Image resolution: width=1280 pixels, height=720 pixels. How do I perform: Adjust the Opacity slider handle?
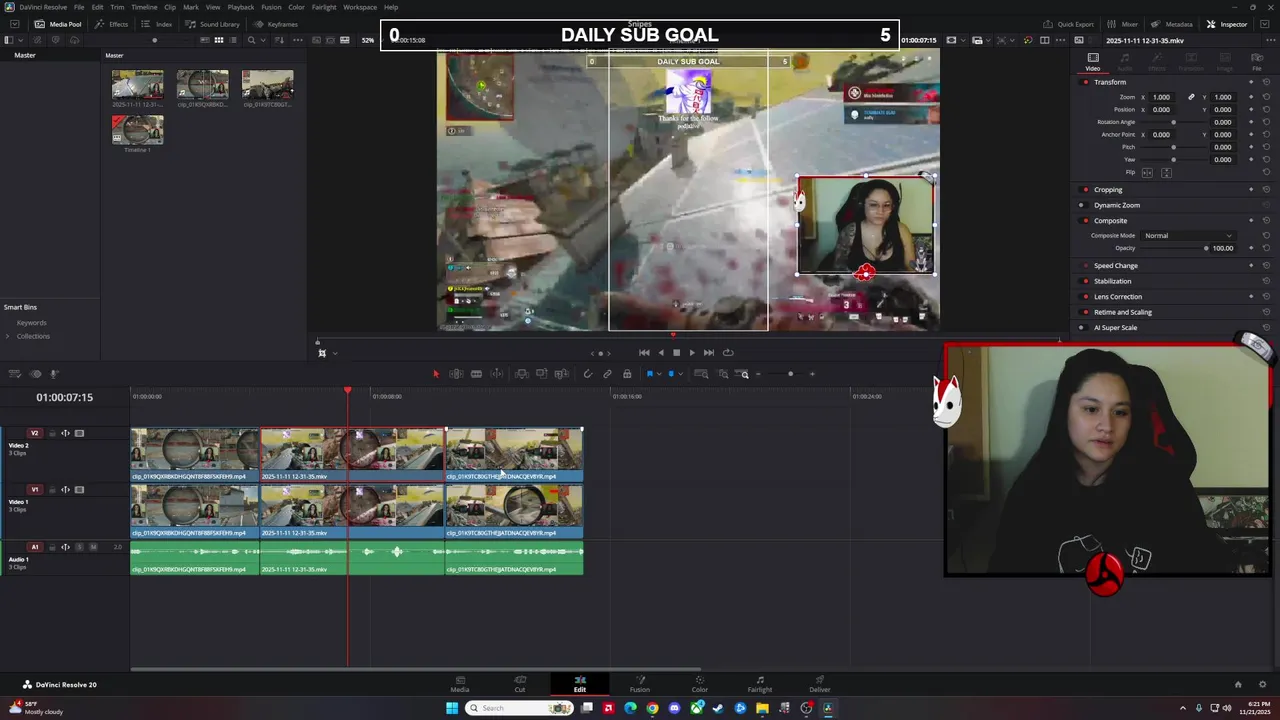coord(1206,248)
